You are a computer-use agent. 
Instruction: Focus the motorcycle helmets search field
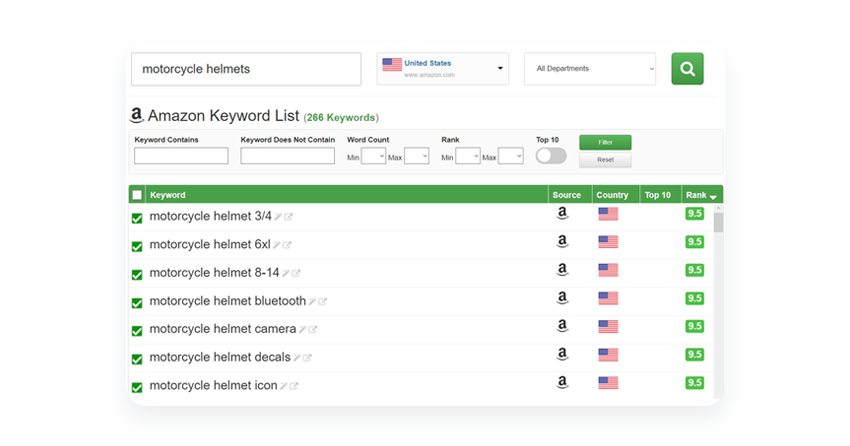coord(246,69)
